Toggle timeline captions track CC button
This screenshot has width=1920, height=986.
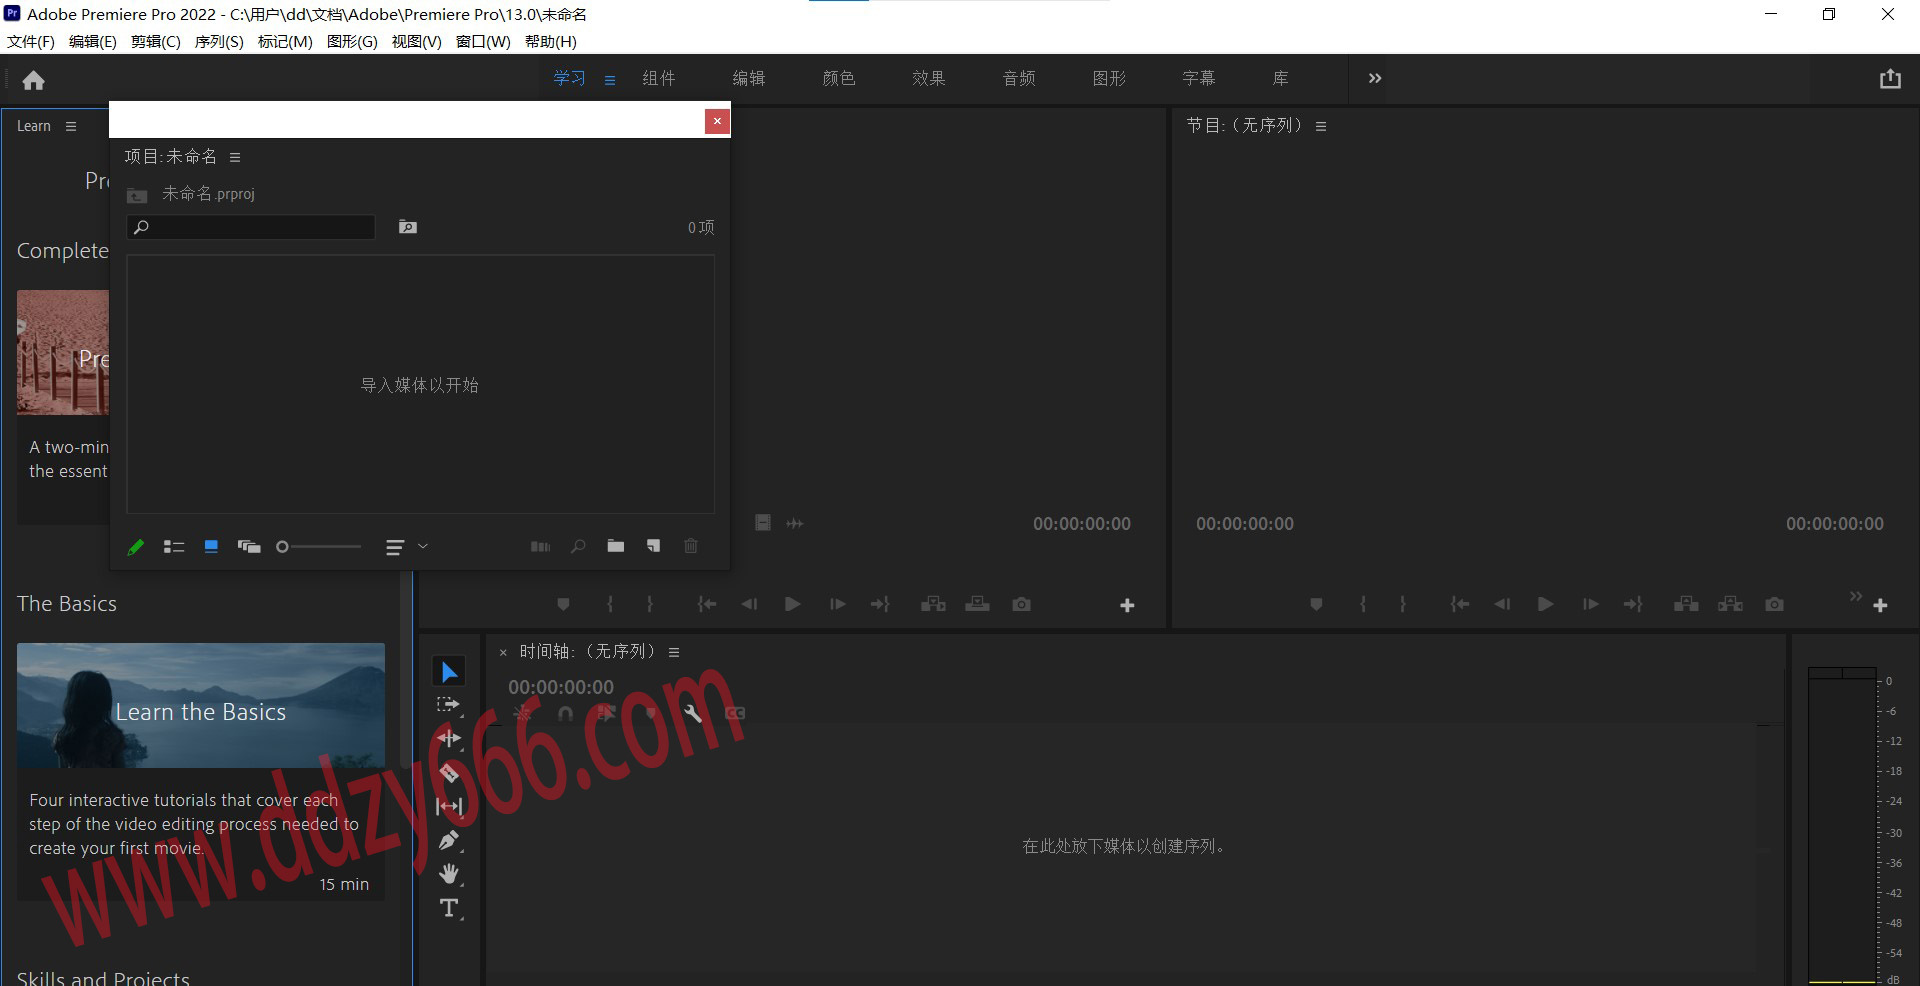click(x=735, y=713)
